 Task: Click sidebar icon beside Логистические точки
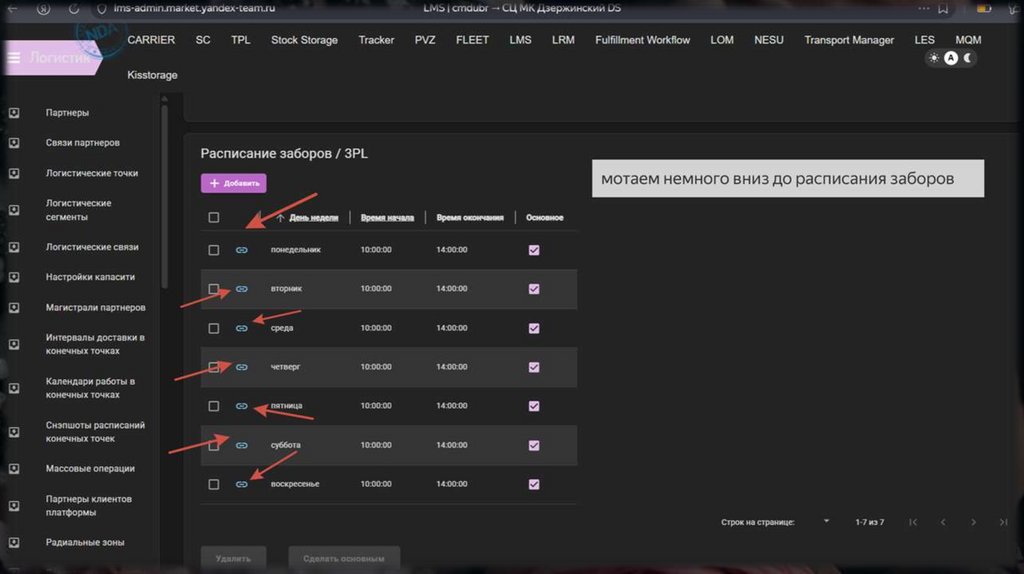pos(14,174)
